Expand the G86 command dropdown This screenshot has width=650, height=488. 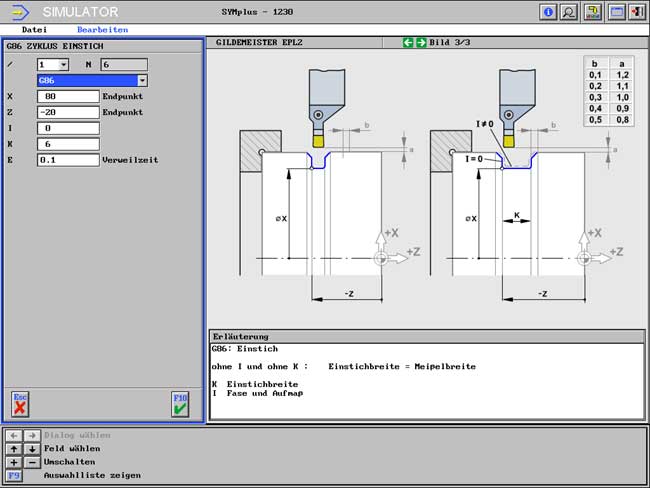[x=142, y=80]
